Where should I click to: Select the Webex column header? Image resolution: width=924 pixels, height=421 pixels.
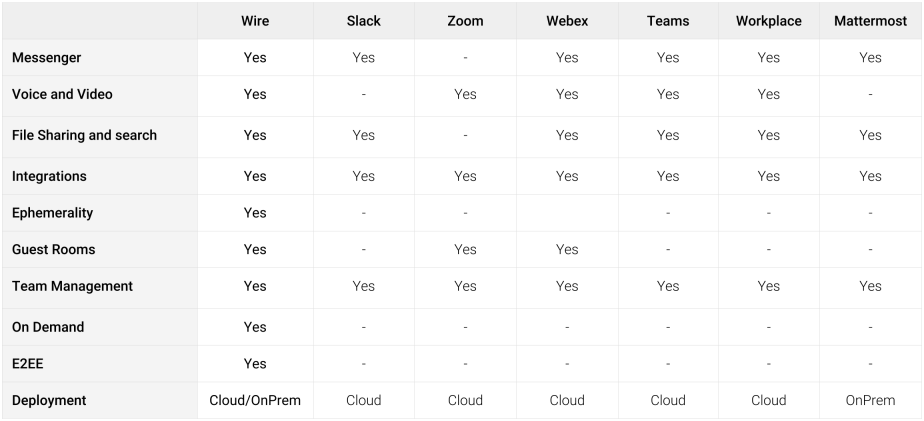point(567,21)
